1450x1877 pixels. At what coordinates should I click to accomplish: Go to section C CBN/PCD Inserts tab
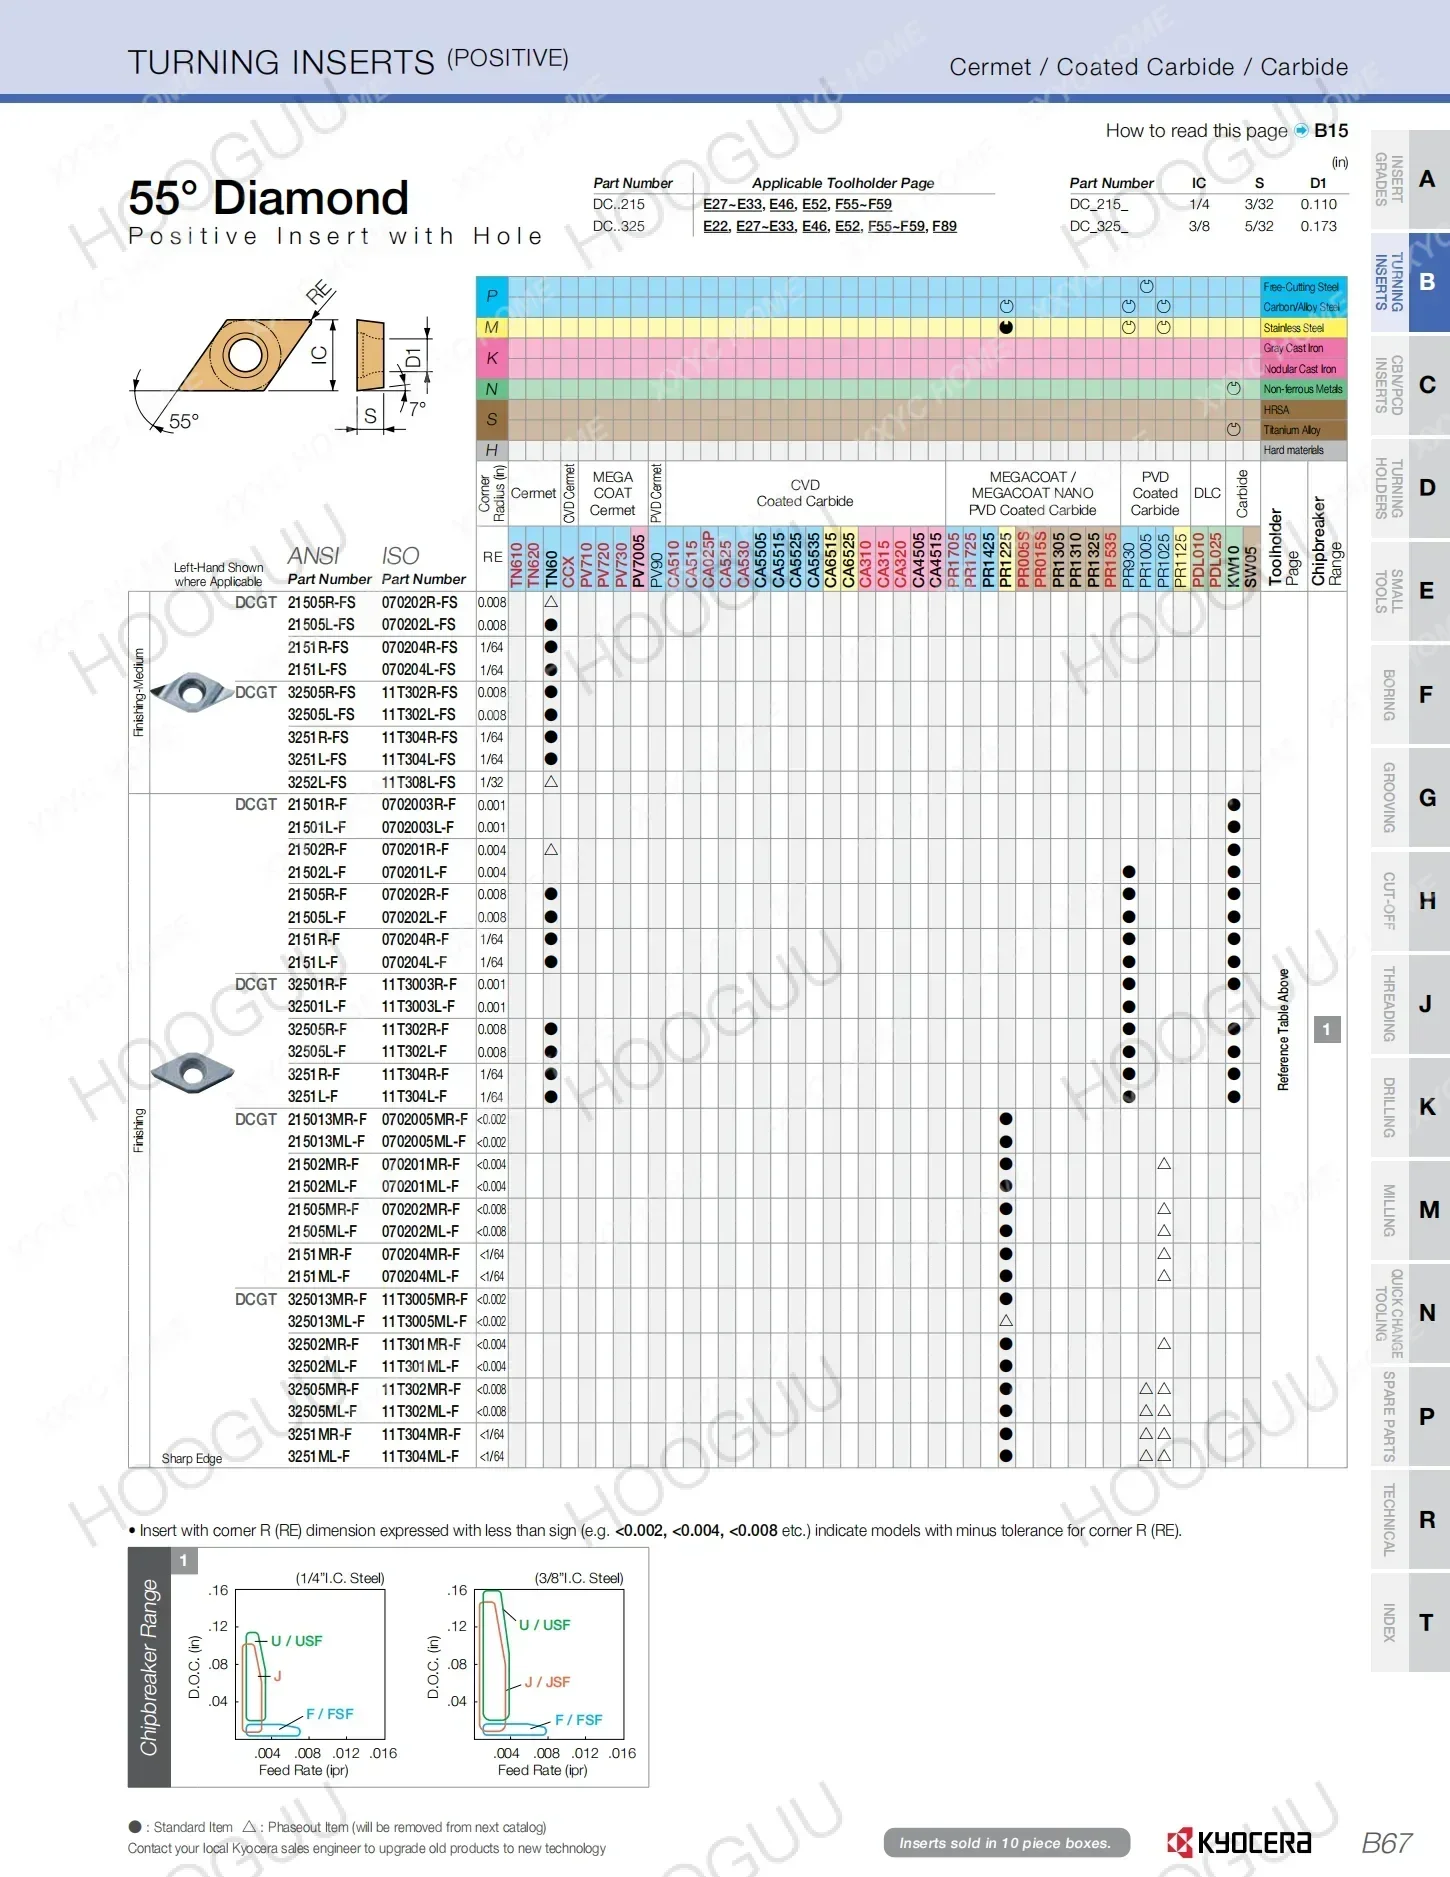(1409, 386)
